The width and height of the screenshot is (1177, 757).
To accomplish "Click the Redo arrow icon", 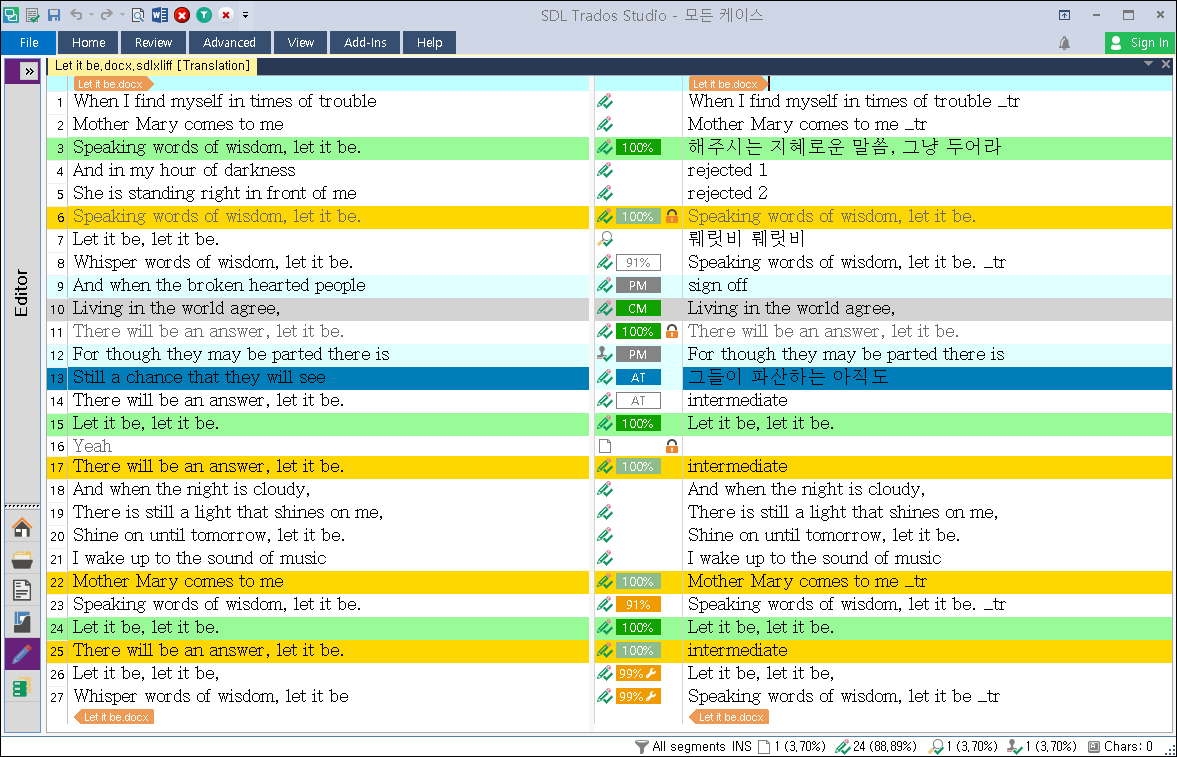I will (x=107, y=14).
